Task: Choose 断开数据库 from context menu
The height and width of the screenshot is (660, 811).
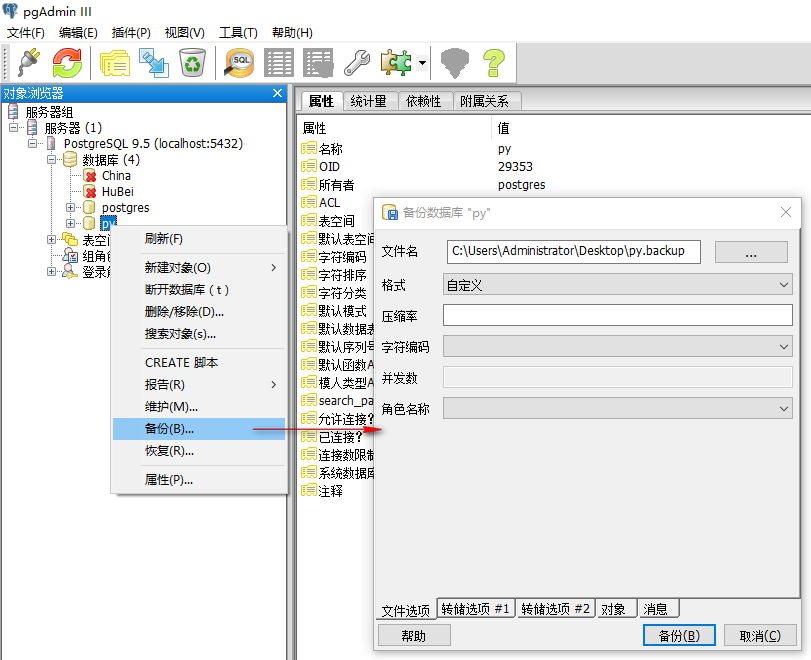Action: click(199, 290)
